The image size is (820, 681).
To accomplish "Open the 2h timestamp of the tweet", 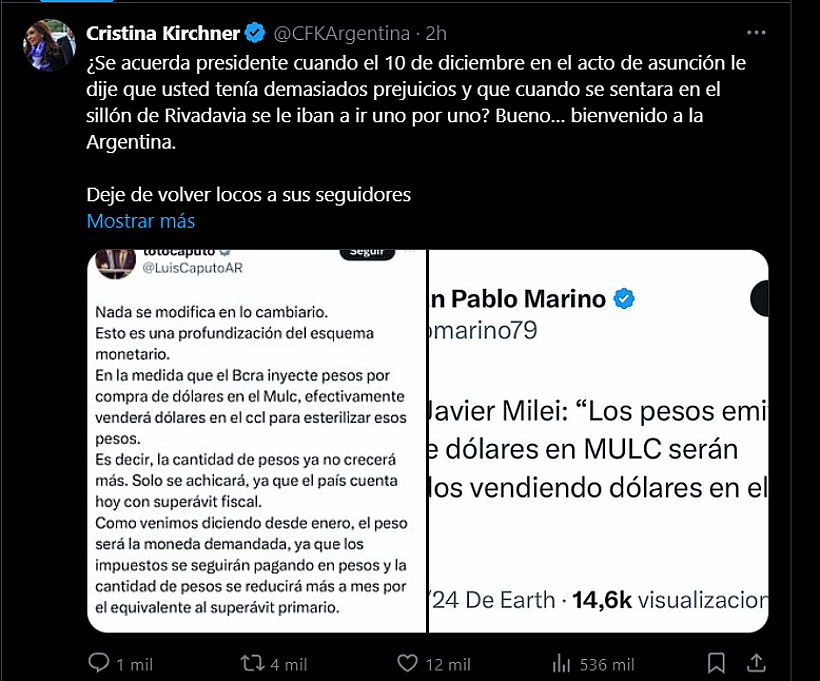I will click(436, 33).
